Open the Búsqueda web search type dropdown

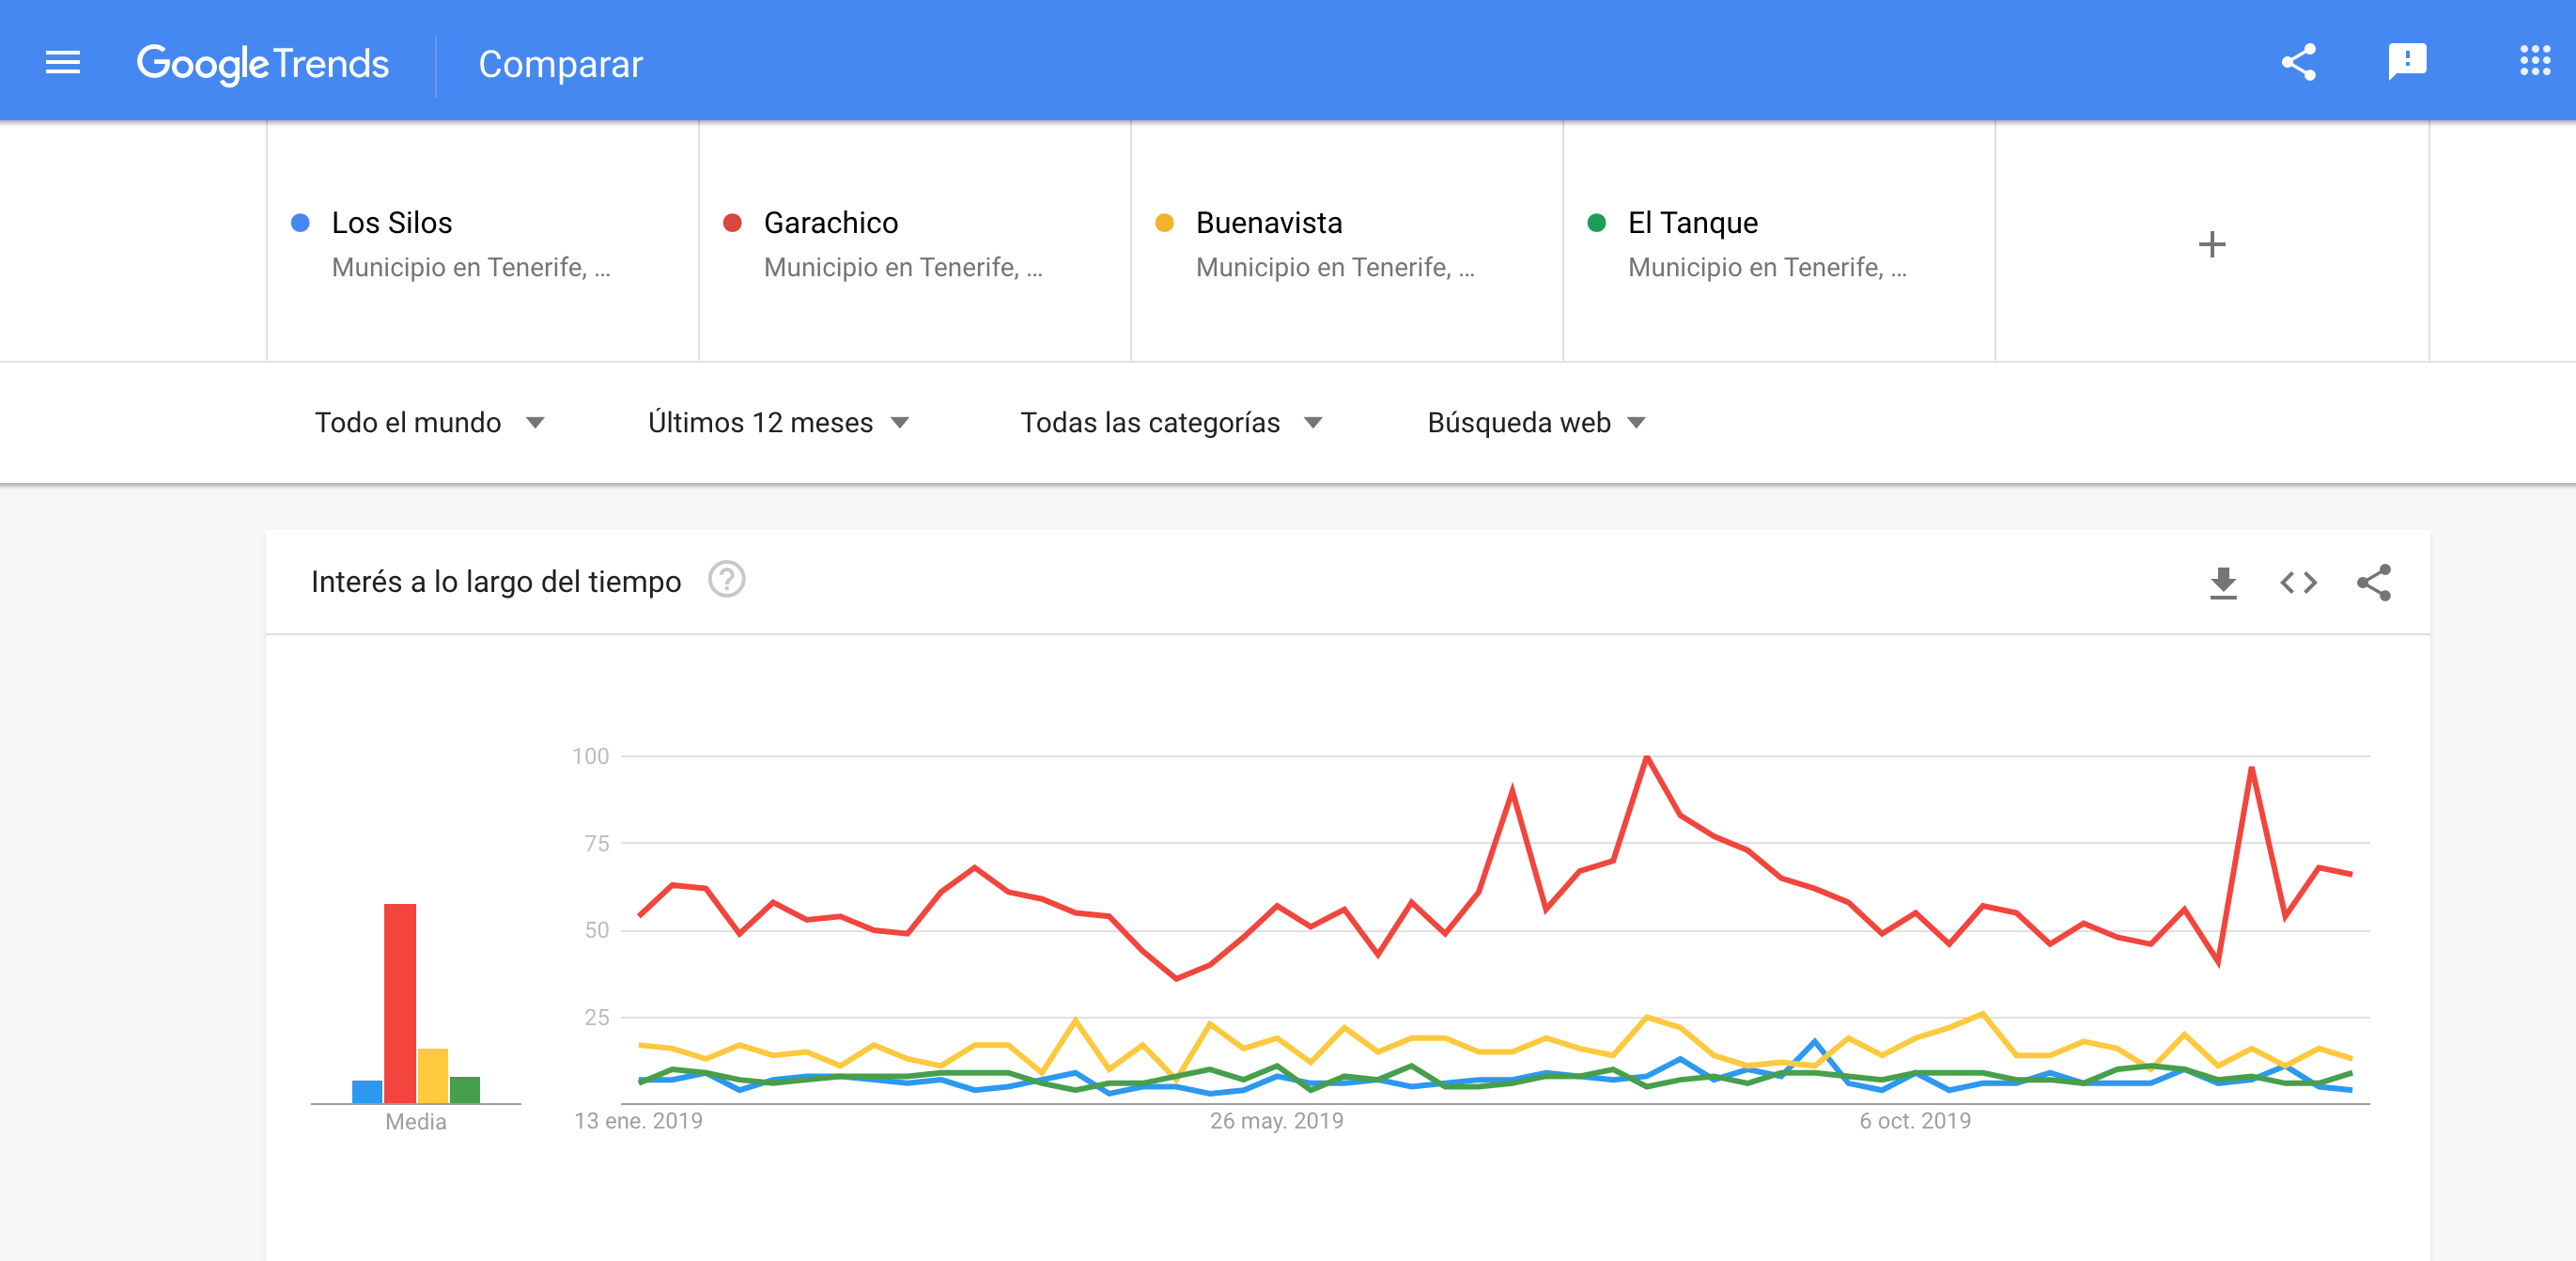1536,423
